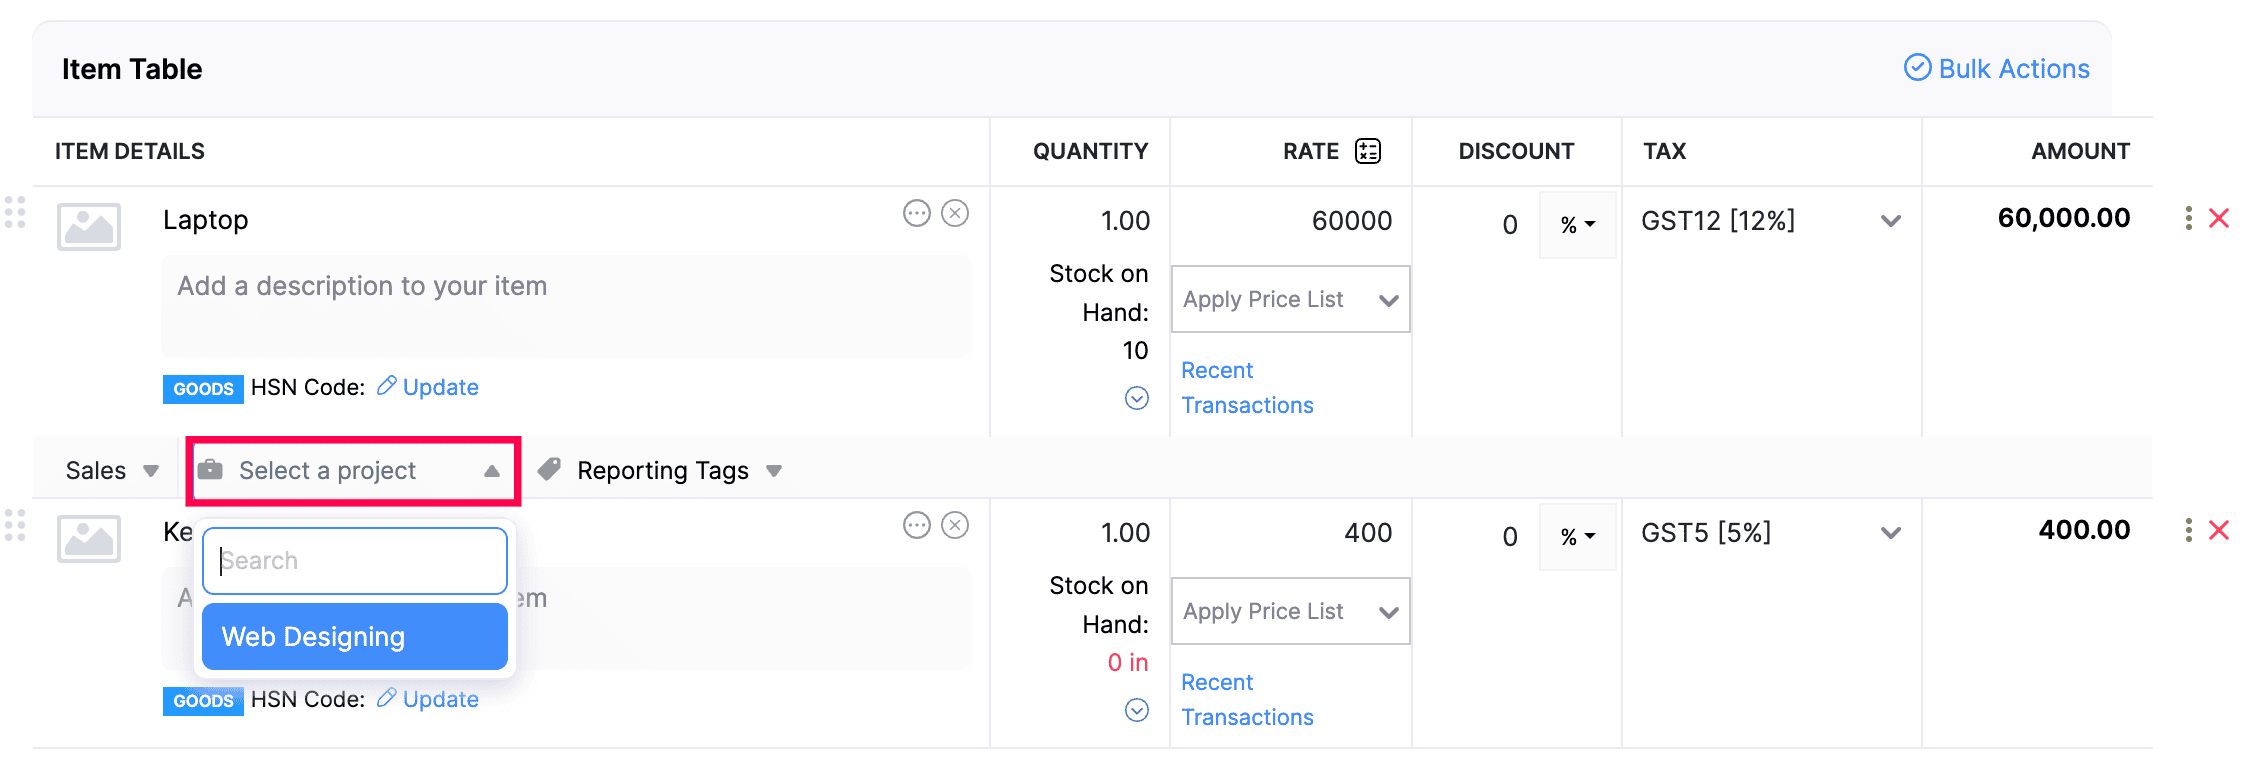The height and width of the screenshot is (772, 2264).
Task: Click the project Search input field
Action: click(x=354, y=560)
